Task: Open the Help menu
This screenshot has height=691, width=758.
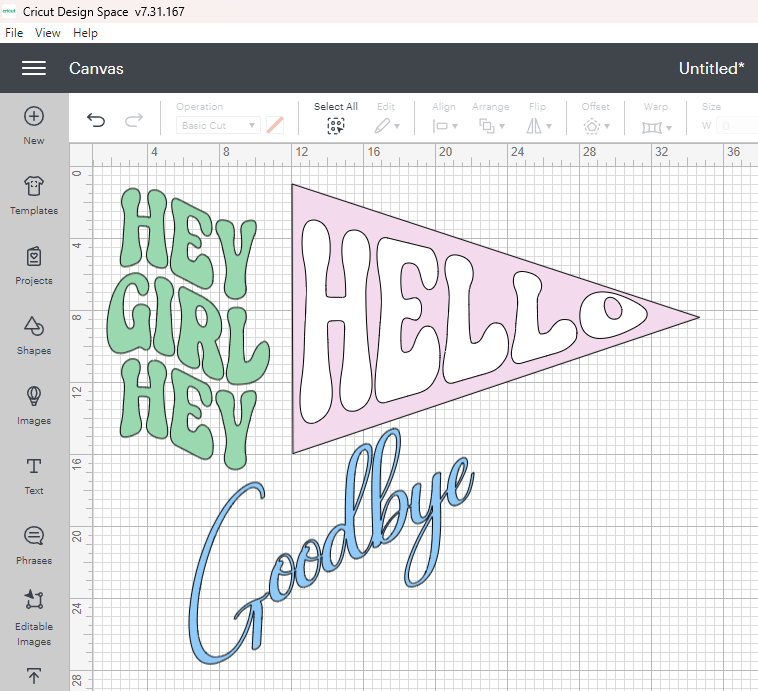Action: (86, 33)
